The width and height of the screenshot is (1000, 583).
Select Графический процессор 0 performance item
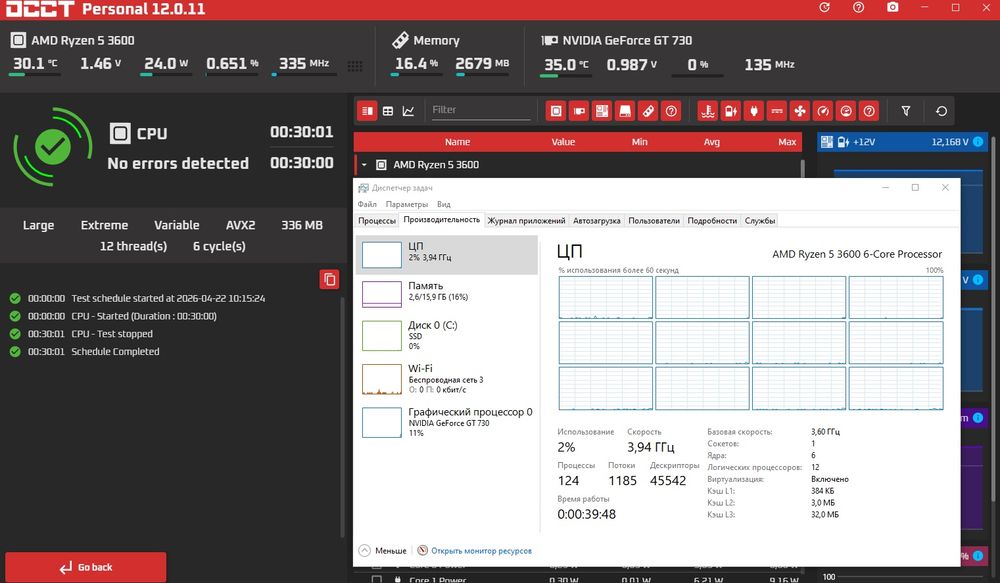[x=446, y=422]
